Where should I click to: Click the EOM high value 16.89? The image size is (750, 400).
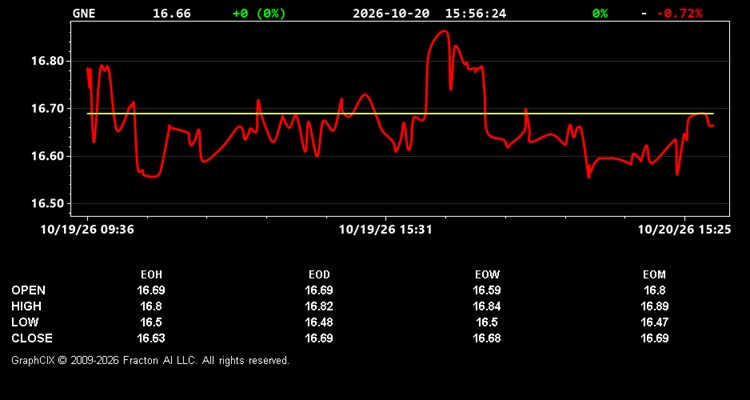point(654,306)
